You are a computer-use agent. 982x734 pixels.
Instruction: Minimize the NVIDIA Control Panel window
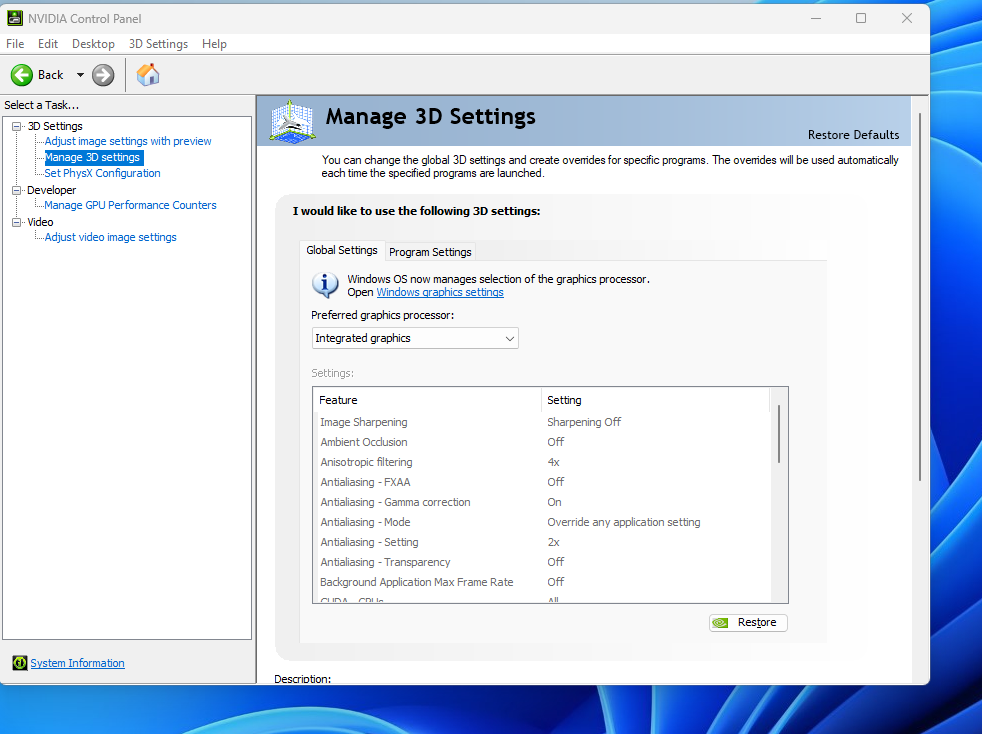[x=816, y=18]
